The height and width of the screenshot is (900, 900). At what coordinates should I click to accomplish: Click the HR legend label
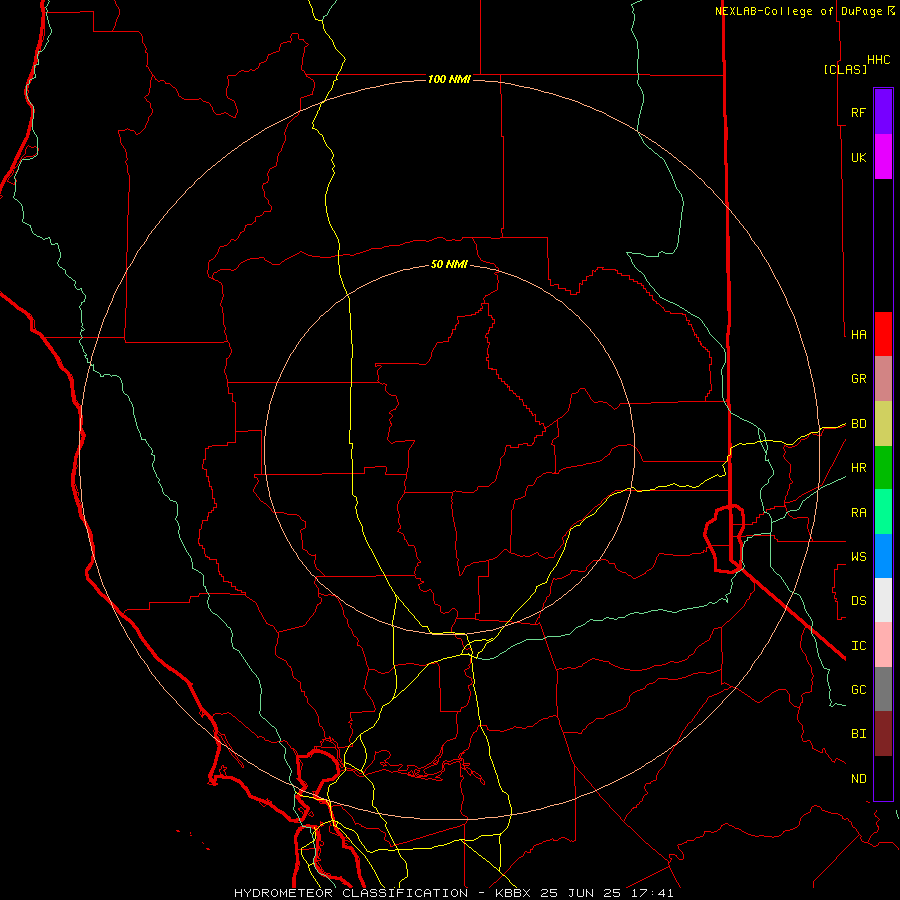coord(858,468)
